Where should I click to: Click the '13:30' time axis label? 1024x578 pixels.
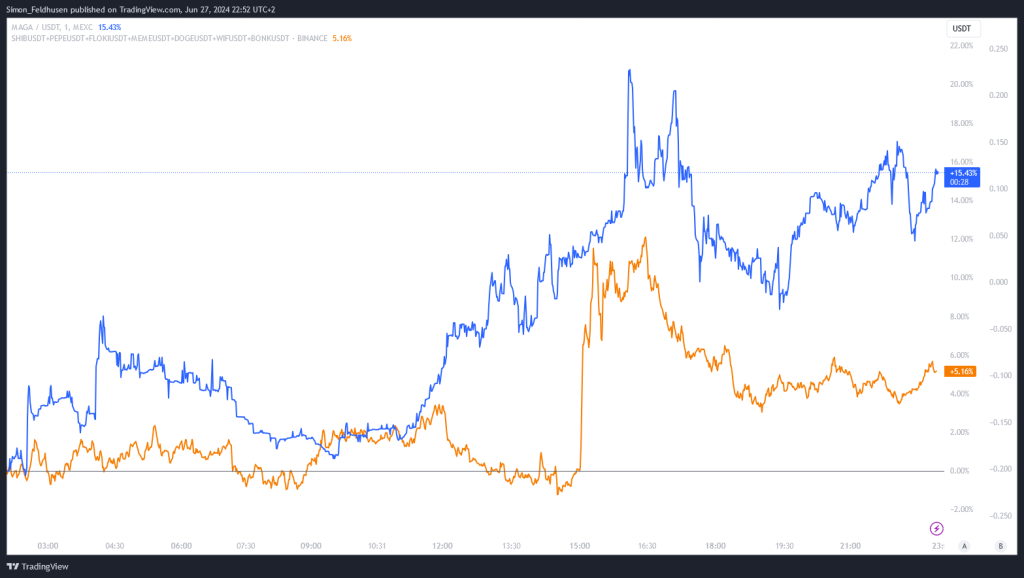(x=511, y=546)
